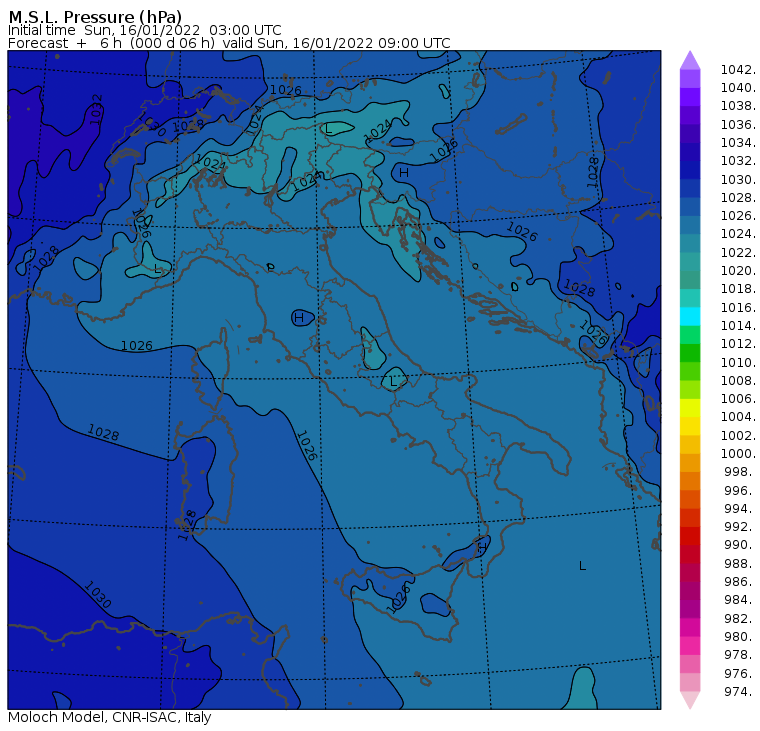This screenshot has width=760, height=731.
Task: Click the Forecast + 6 h valid time line
Action: [229, 43]
